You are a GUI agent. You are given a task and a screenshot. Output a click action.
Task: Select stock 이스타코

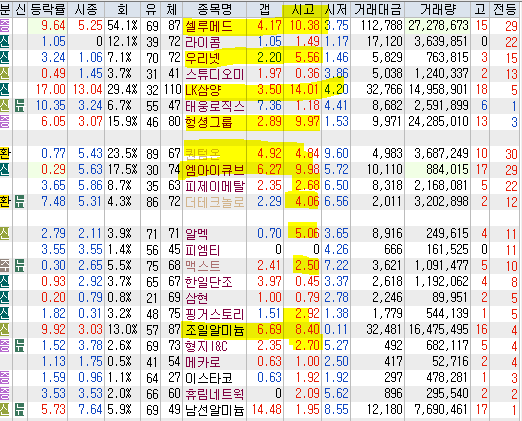209,378
